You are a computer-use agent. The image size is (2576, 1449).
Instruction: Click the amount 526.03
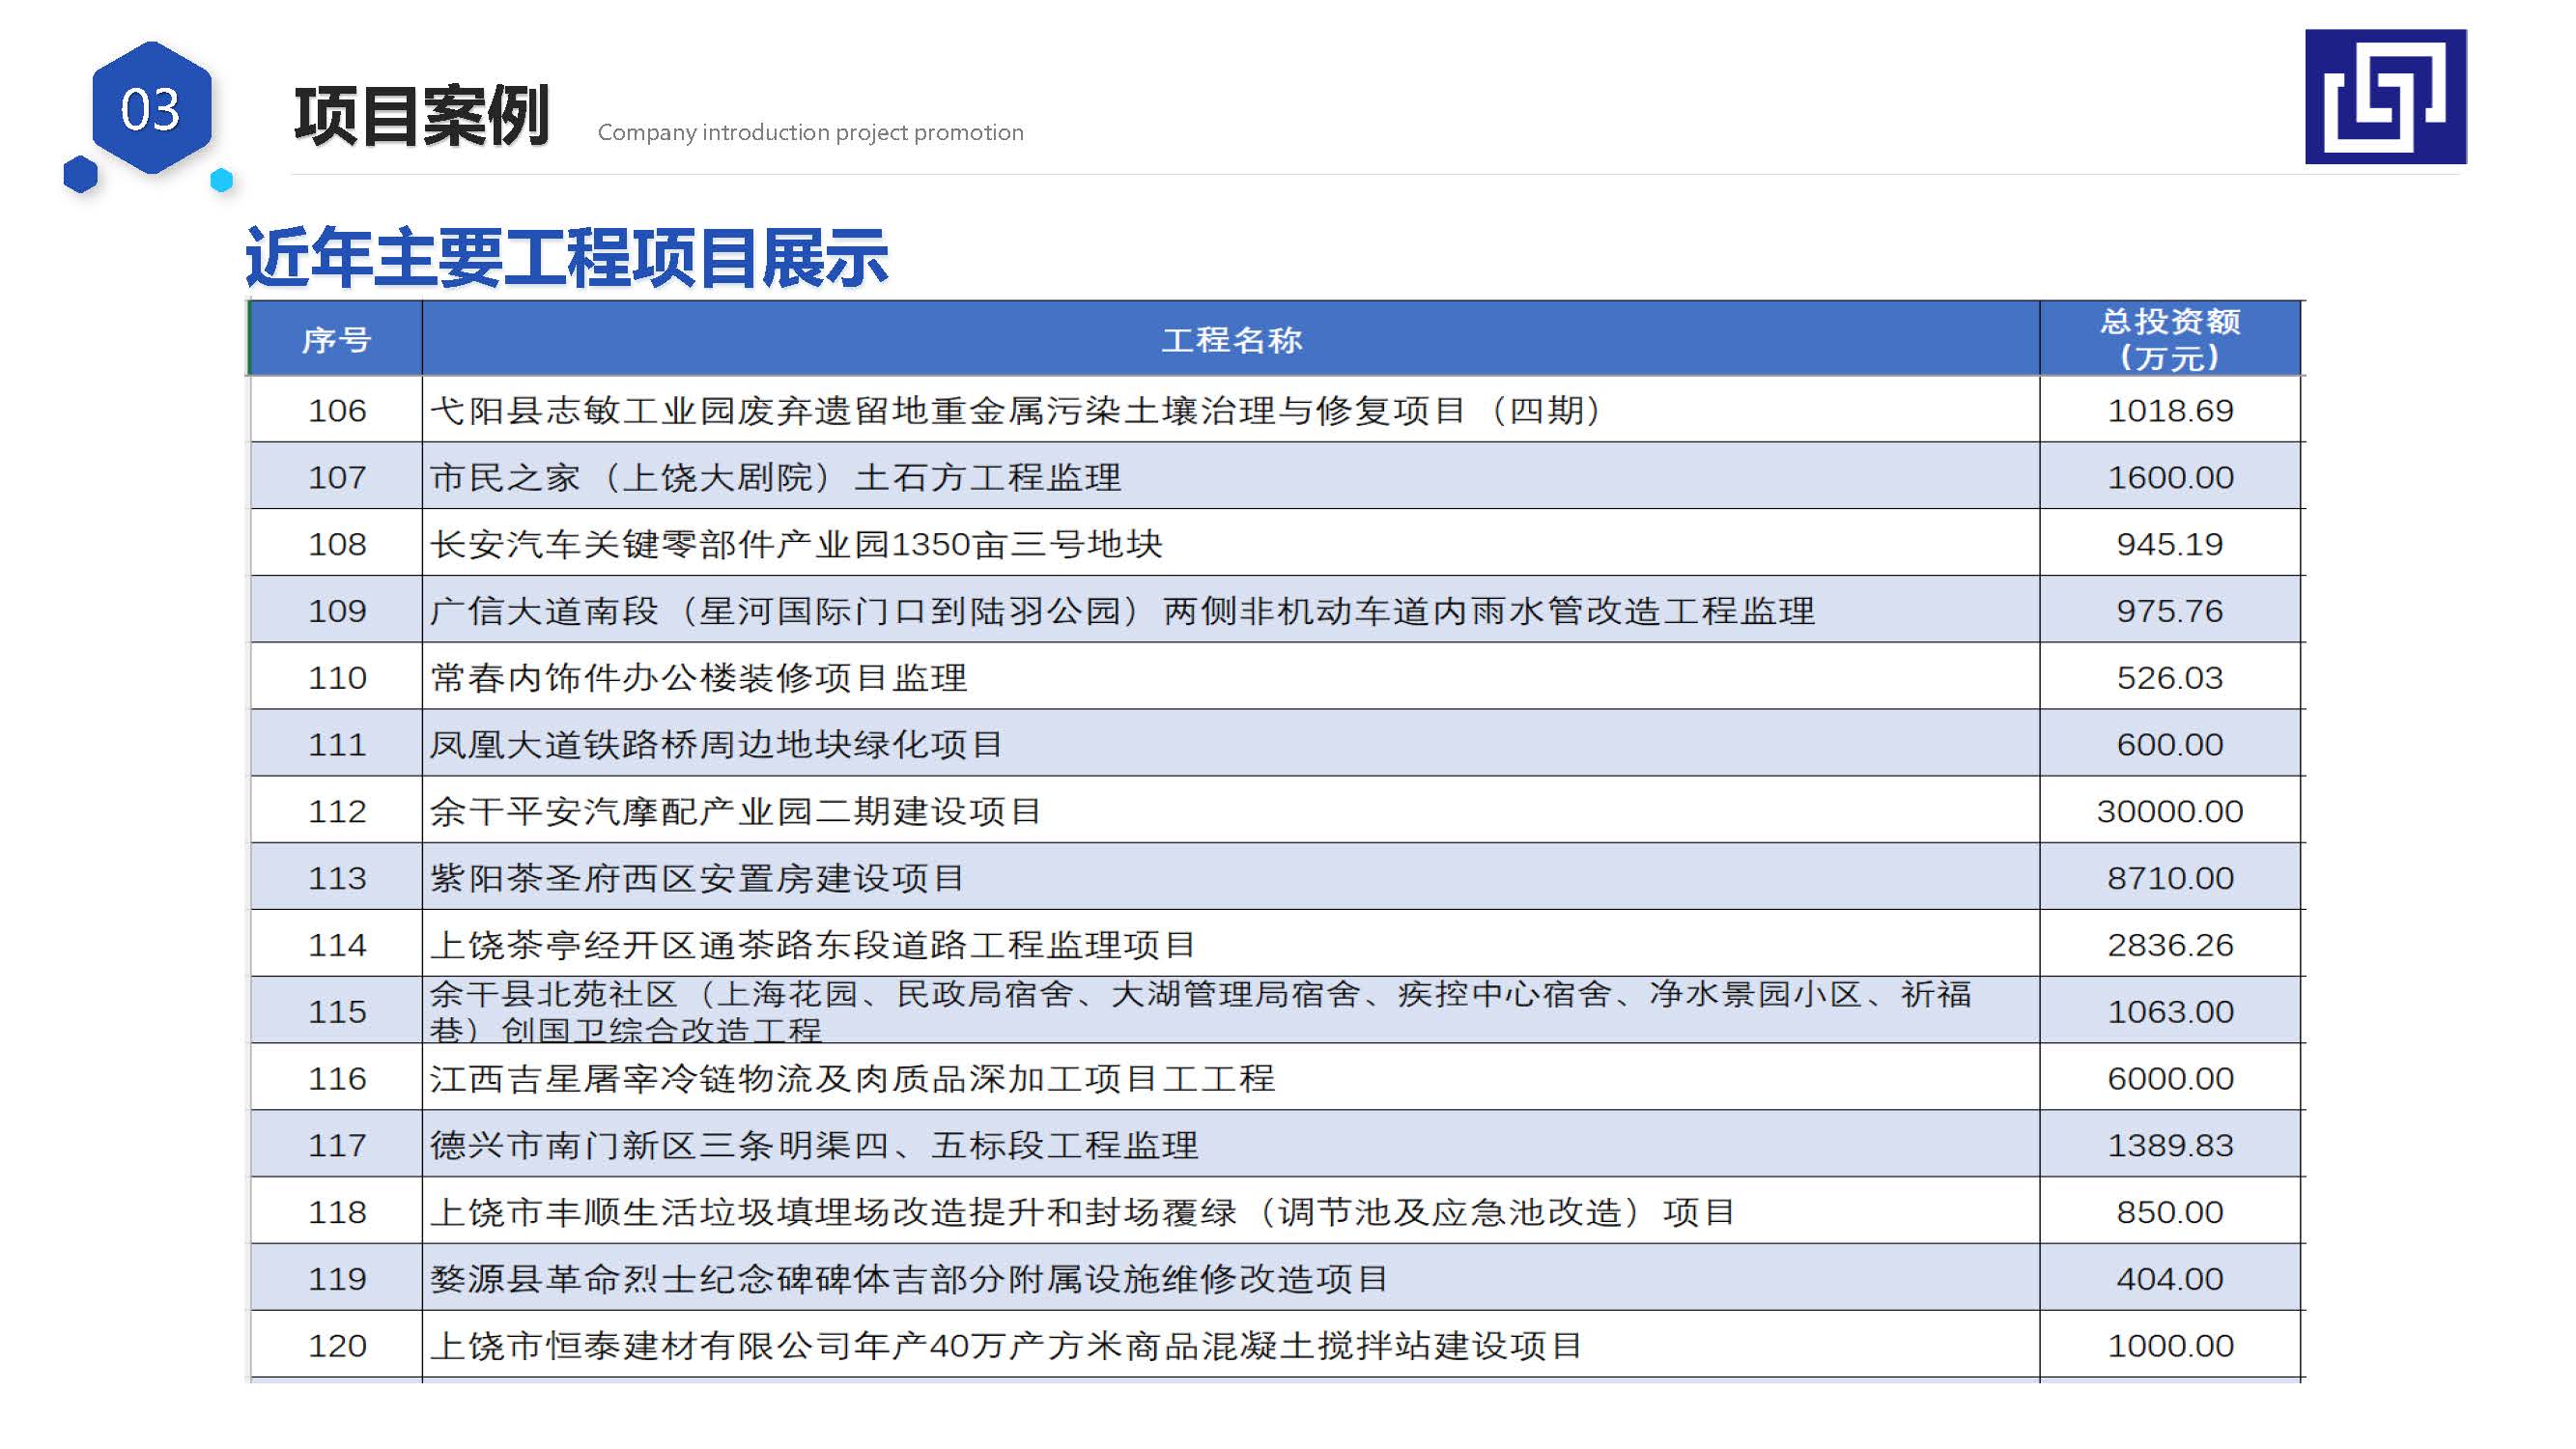[2170, 677]
